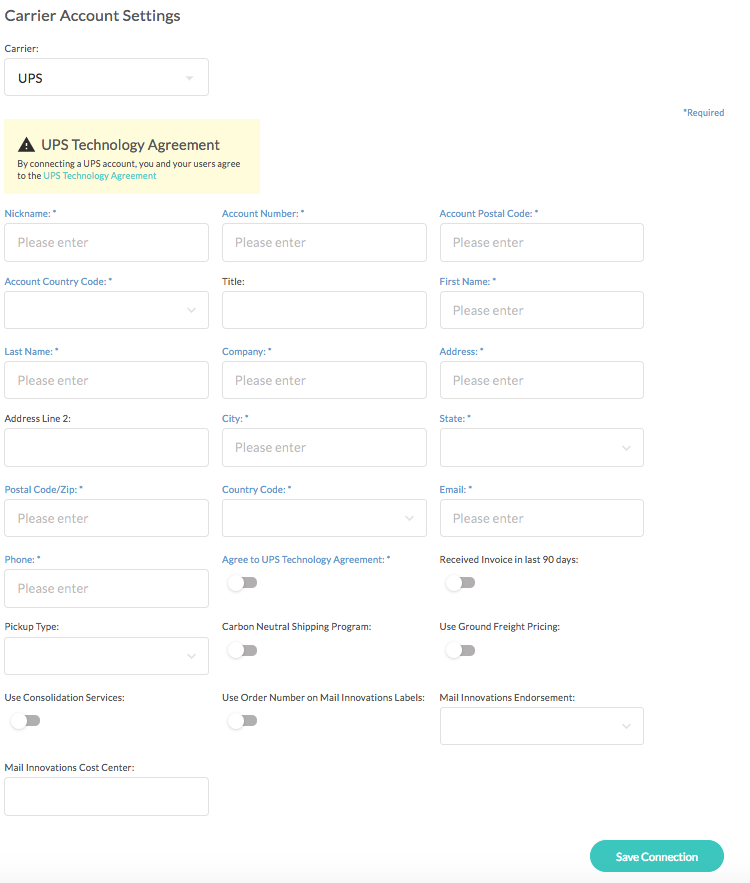The width and height of the screenshot is (750, 883).
Task: Click the Save Connection button
Action: [657, 856]
